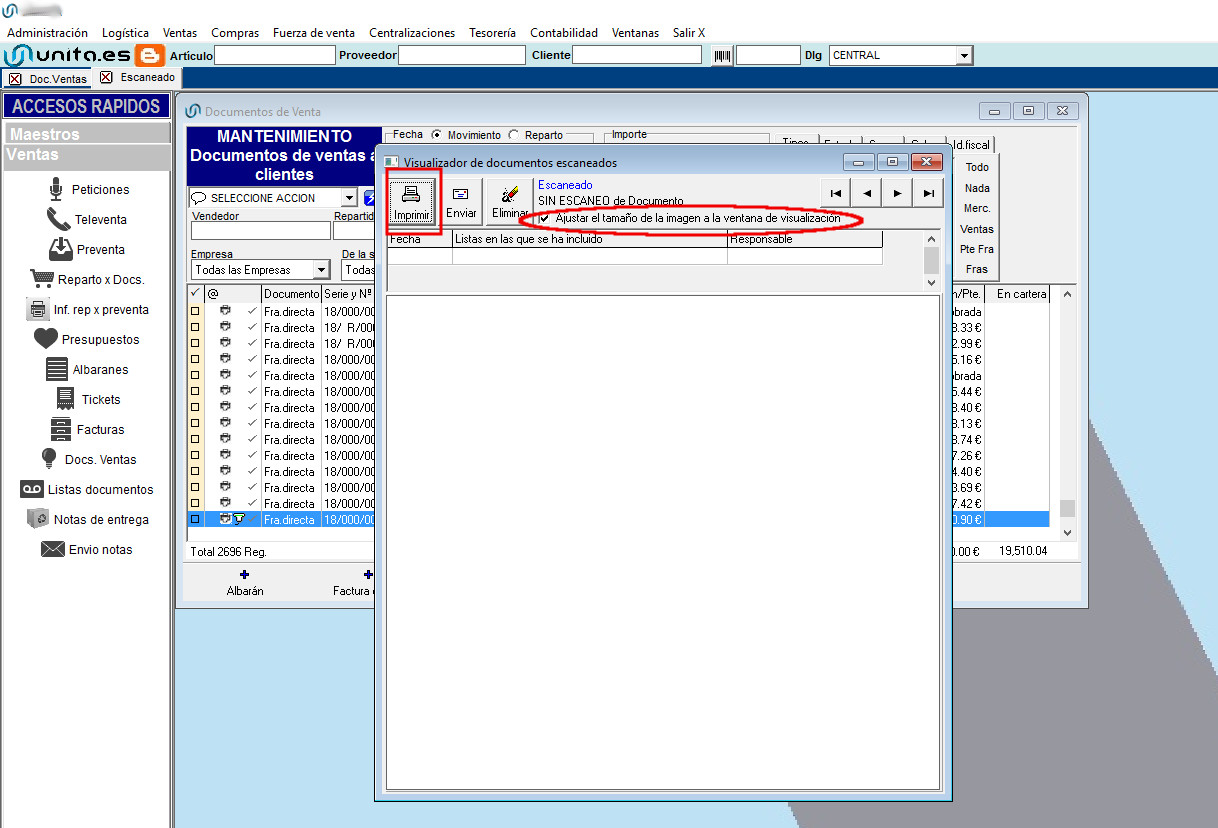Open Docs. Ventas lightbulb shortcut
Viewport: 1218px width, 828px height.
[x=87, y=459]
